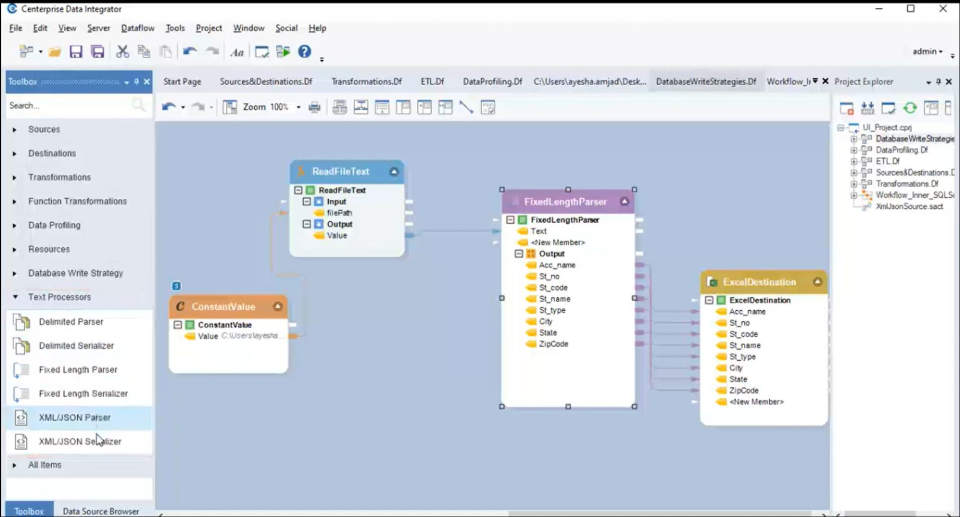Collapse the ReadFileText object header arrow
This screenshot has height=517, width=960.
(394, 172)
